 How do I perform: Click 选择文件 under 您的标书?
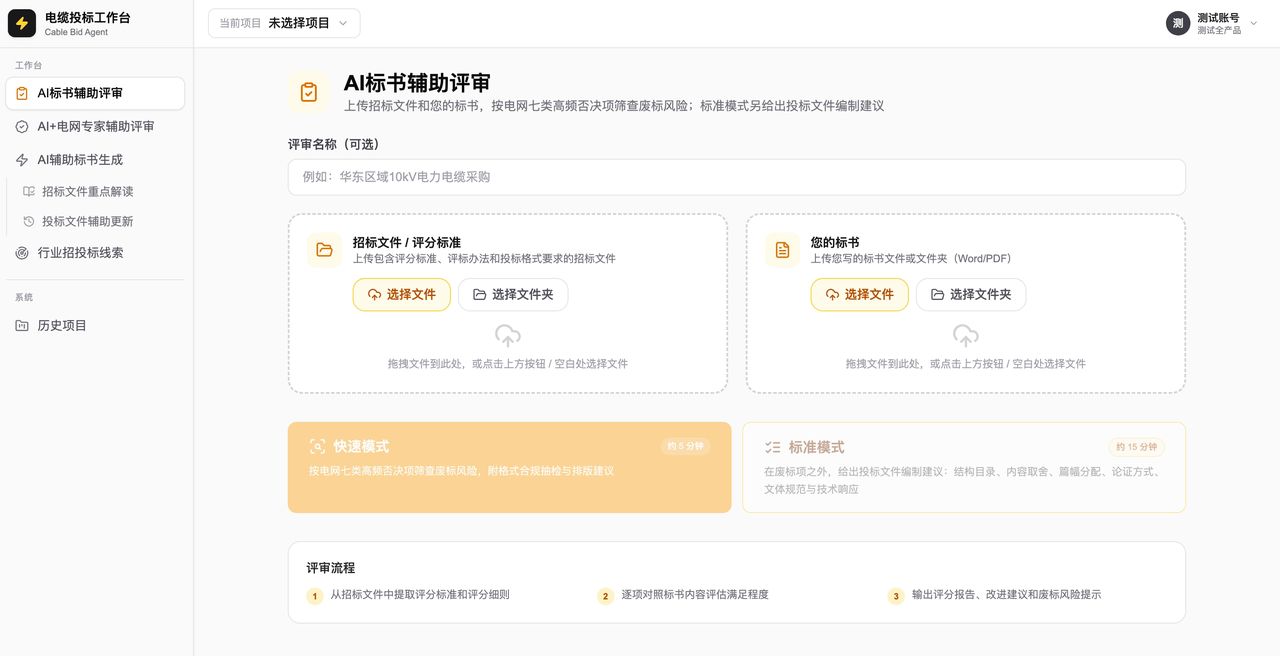click(860, 294)
